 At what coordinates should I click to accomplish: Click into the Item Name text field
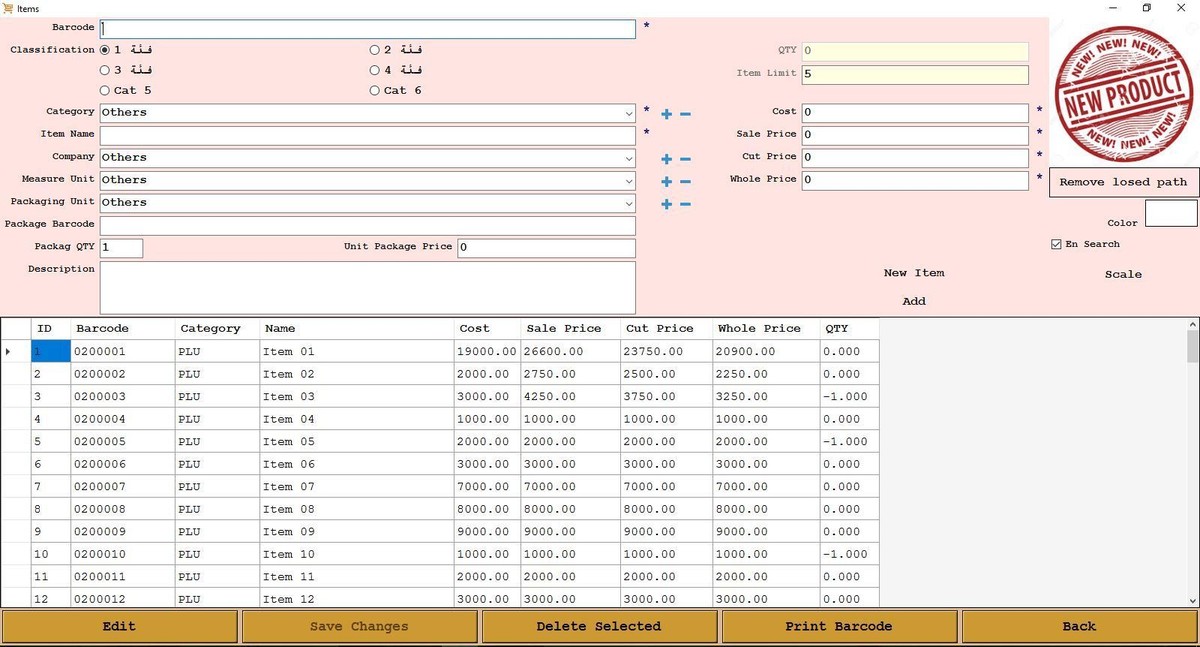[x=367, y=135]
